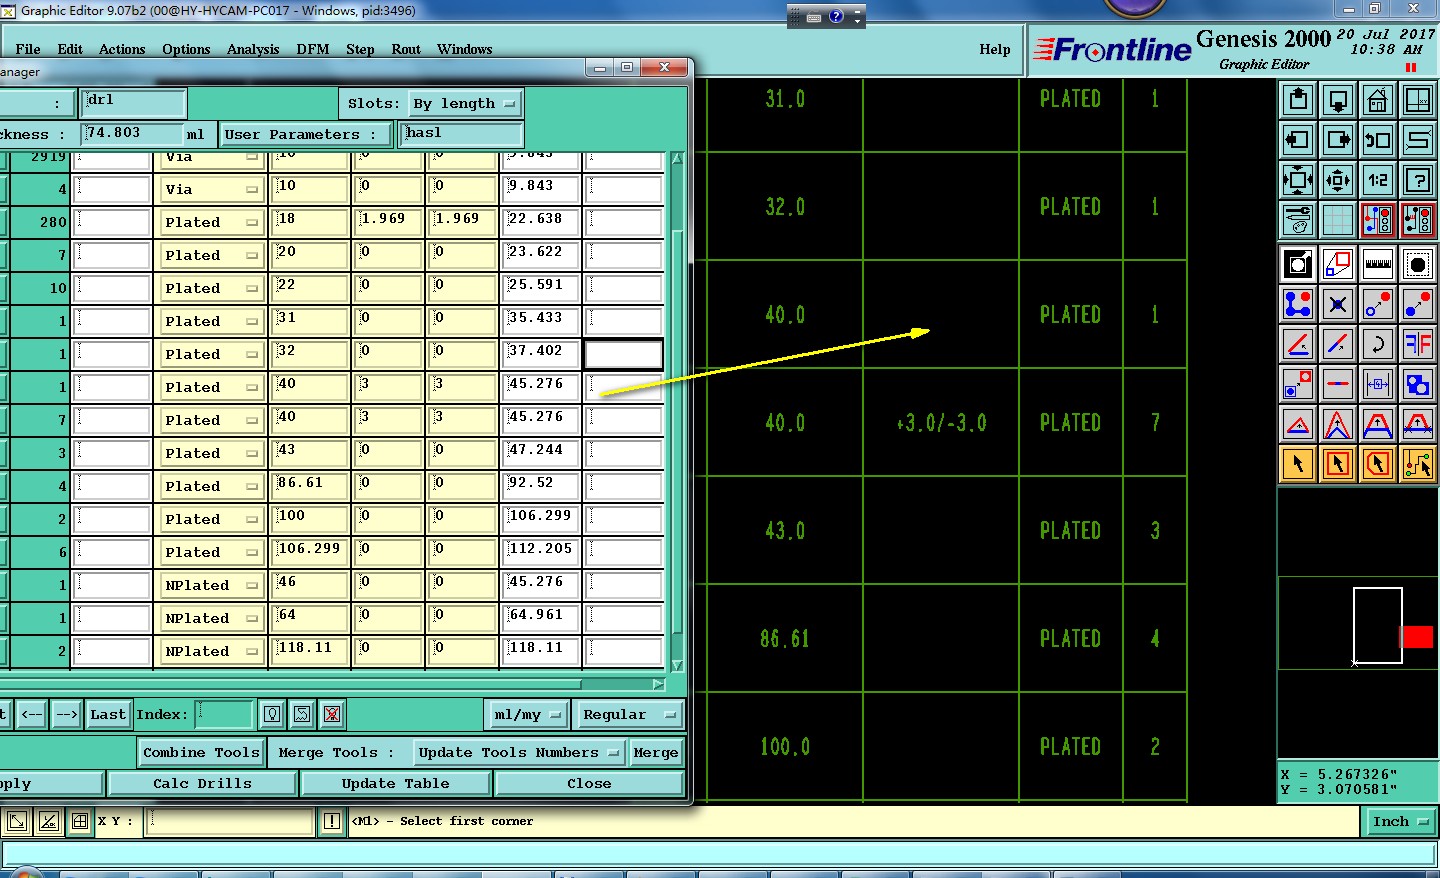This screenshot has width=1440, height=878.
Task: Click the Calc Drills button
Action: (202, 783)
